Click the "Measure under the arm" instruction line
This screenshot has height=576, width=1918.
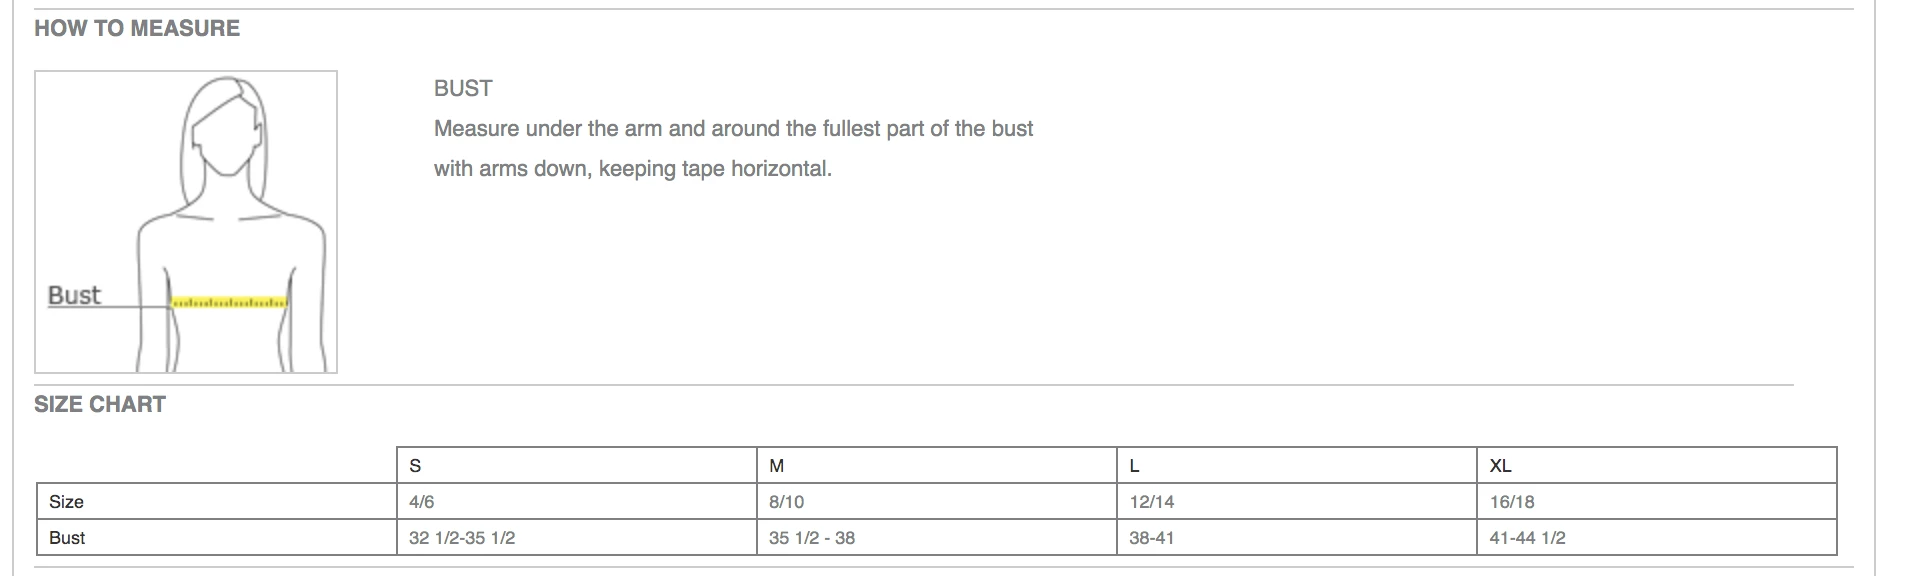click(733, 129)
